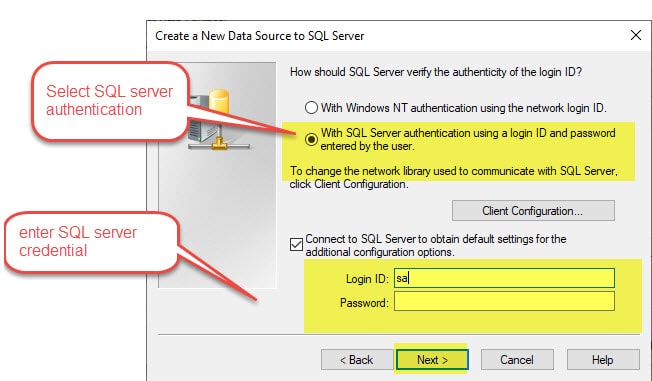Click the dialog title bar text
This screenshot has width=652, height=381.
pos(259,36)
